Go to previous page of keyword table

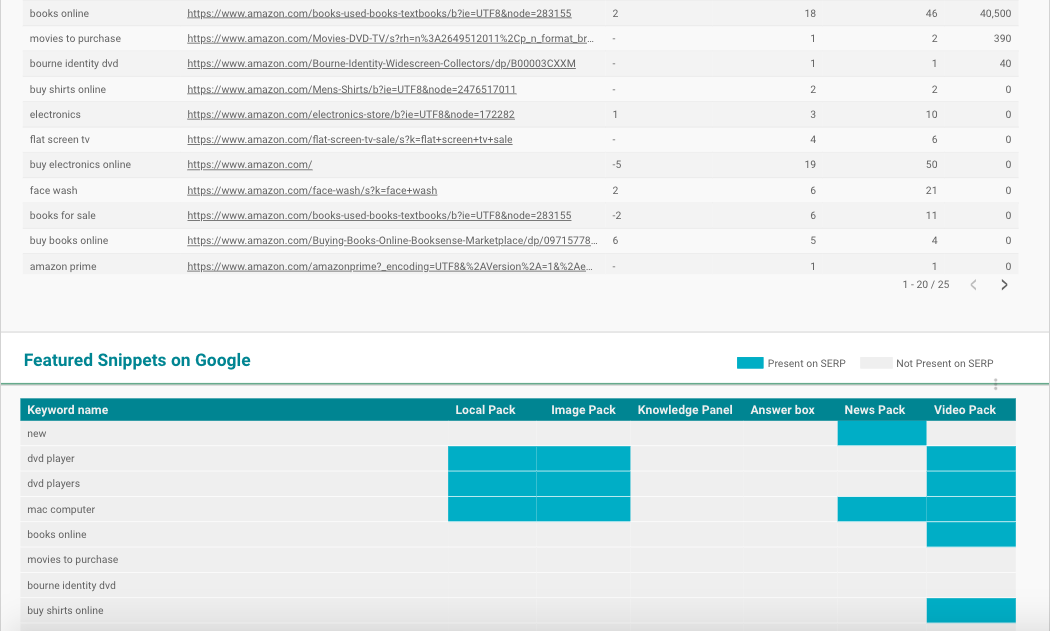pos(974,285)
